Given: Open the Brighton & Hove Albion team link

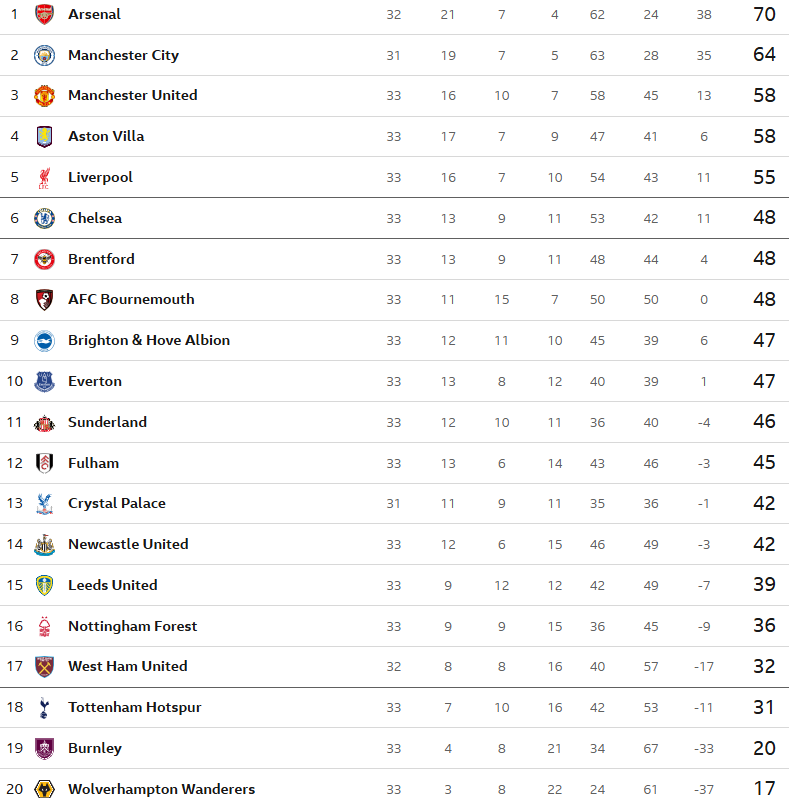Looking at the screenshot, I should tap(149, 340).
